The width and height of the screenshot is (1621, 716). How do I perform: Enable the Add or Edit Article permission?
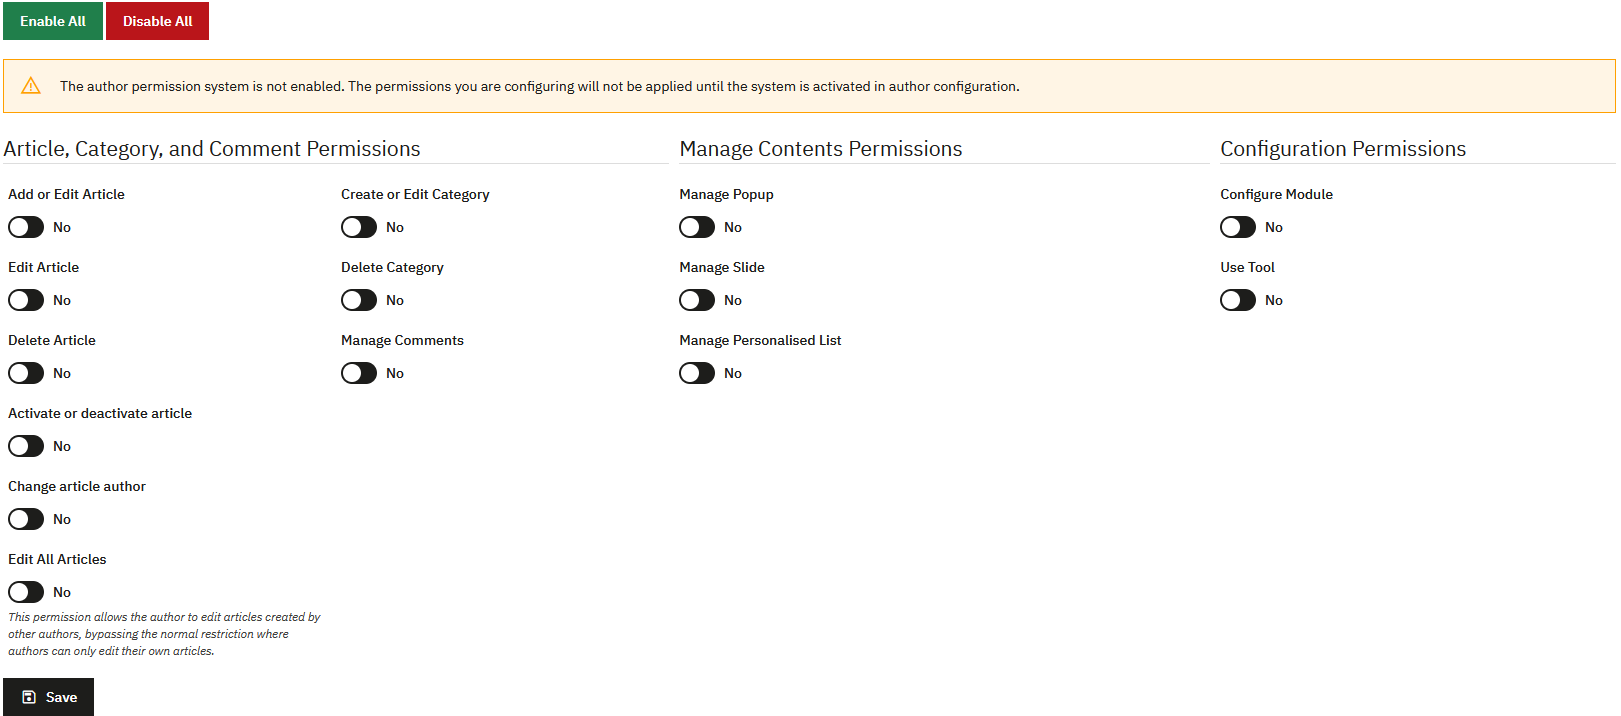click(26, 227)
